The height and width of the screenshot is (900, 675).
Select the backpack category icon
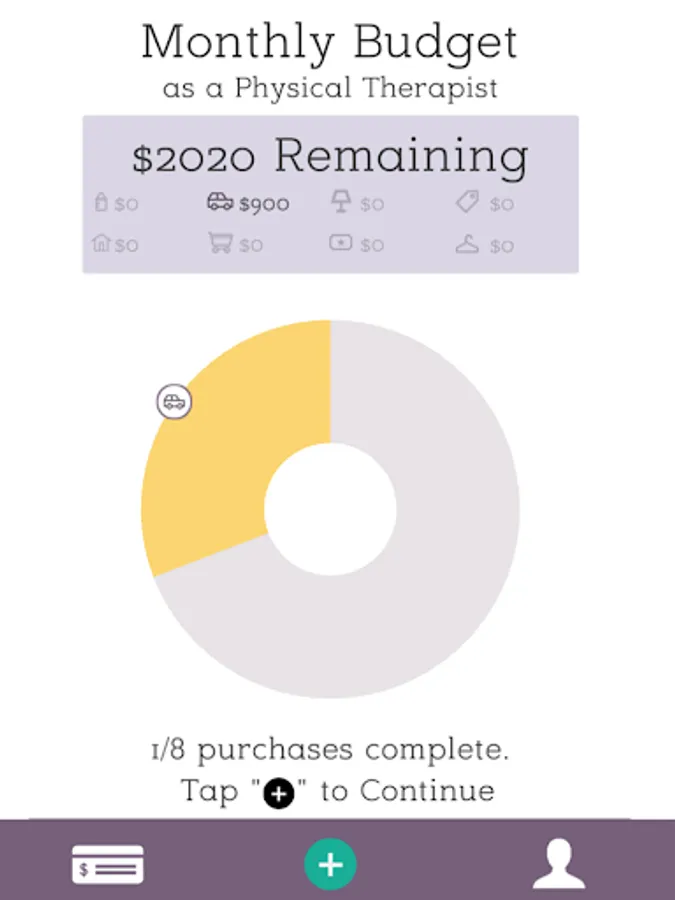101,204
